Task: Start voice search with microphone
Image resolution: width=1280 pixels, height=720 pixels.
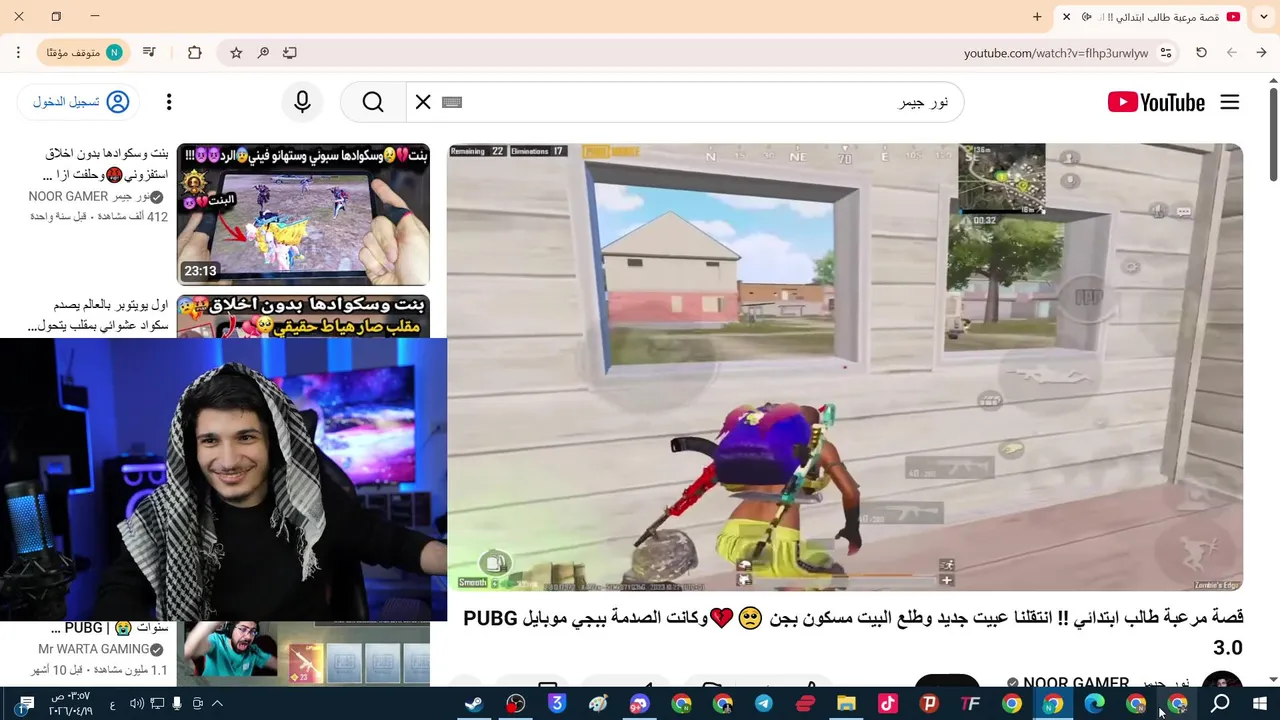Action: pyautogui.click(x=302, y=102)
